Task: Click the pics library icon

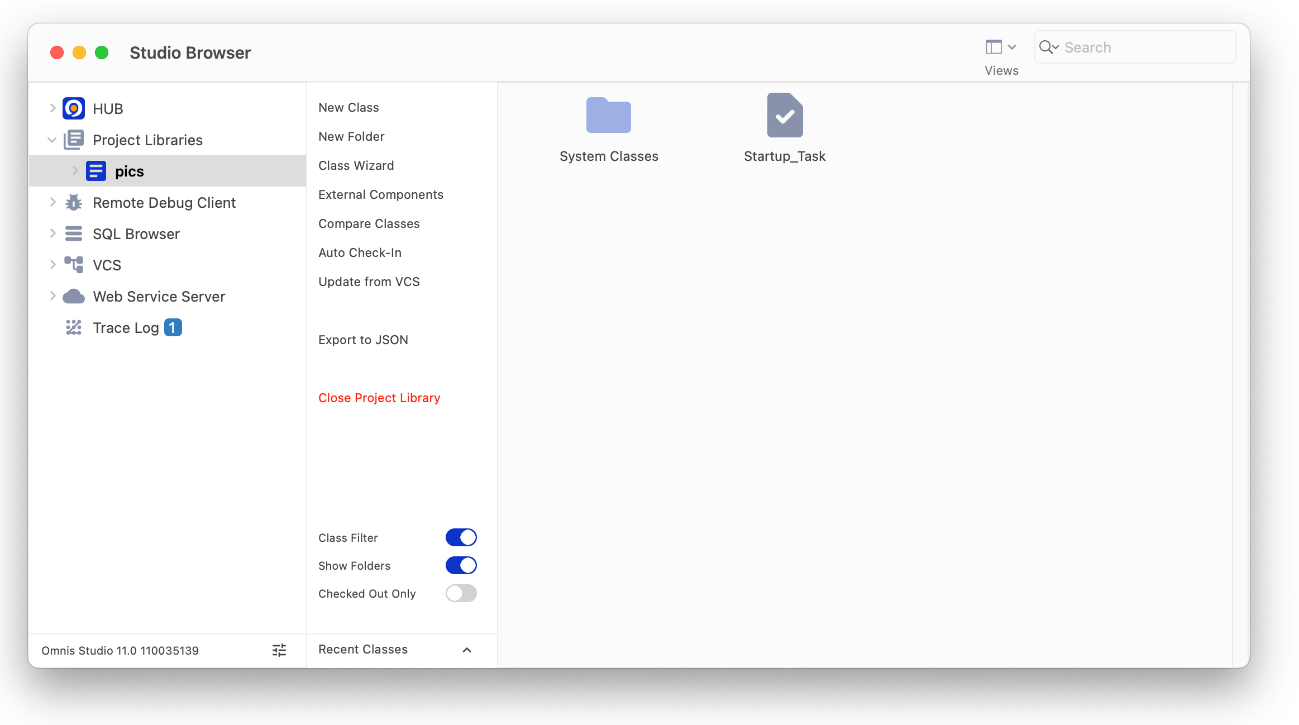Action: [x=96, y=171]
